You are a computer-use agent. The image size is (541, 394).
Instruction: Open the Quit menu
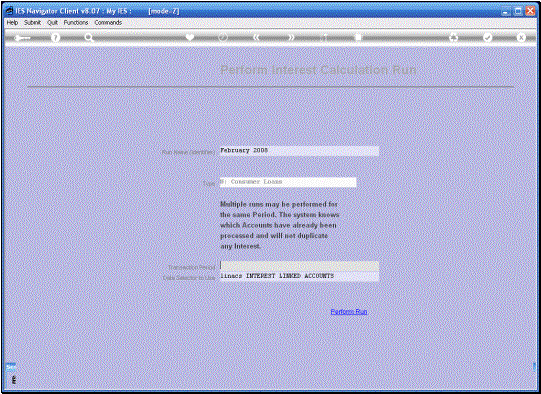[52, 22]
